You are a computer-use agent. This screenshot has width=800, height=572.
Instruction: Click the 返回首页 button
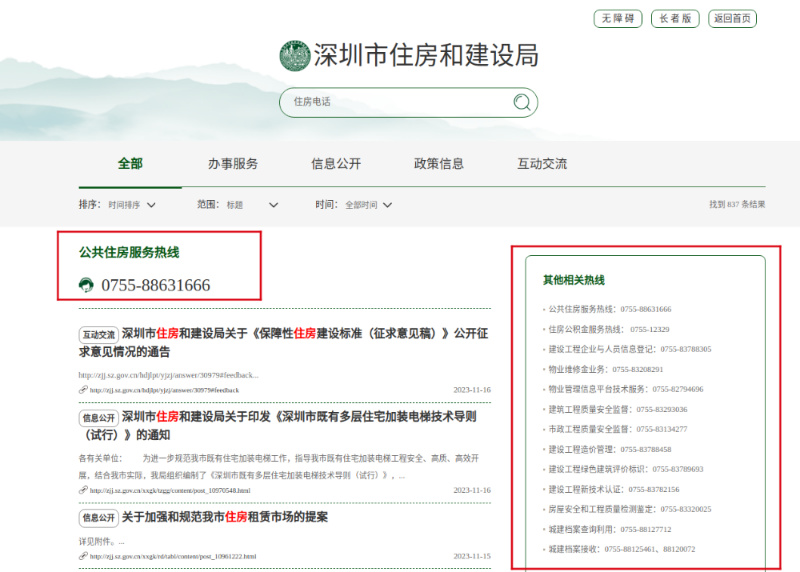tap(732, 19)
